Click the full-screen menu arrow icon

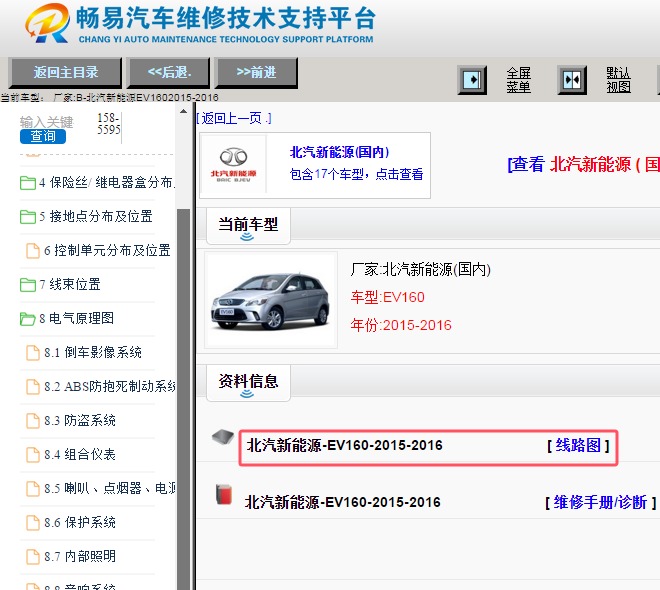click(x=472, y=80)
